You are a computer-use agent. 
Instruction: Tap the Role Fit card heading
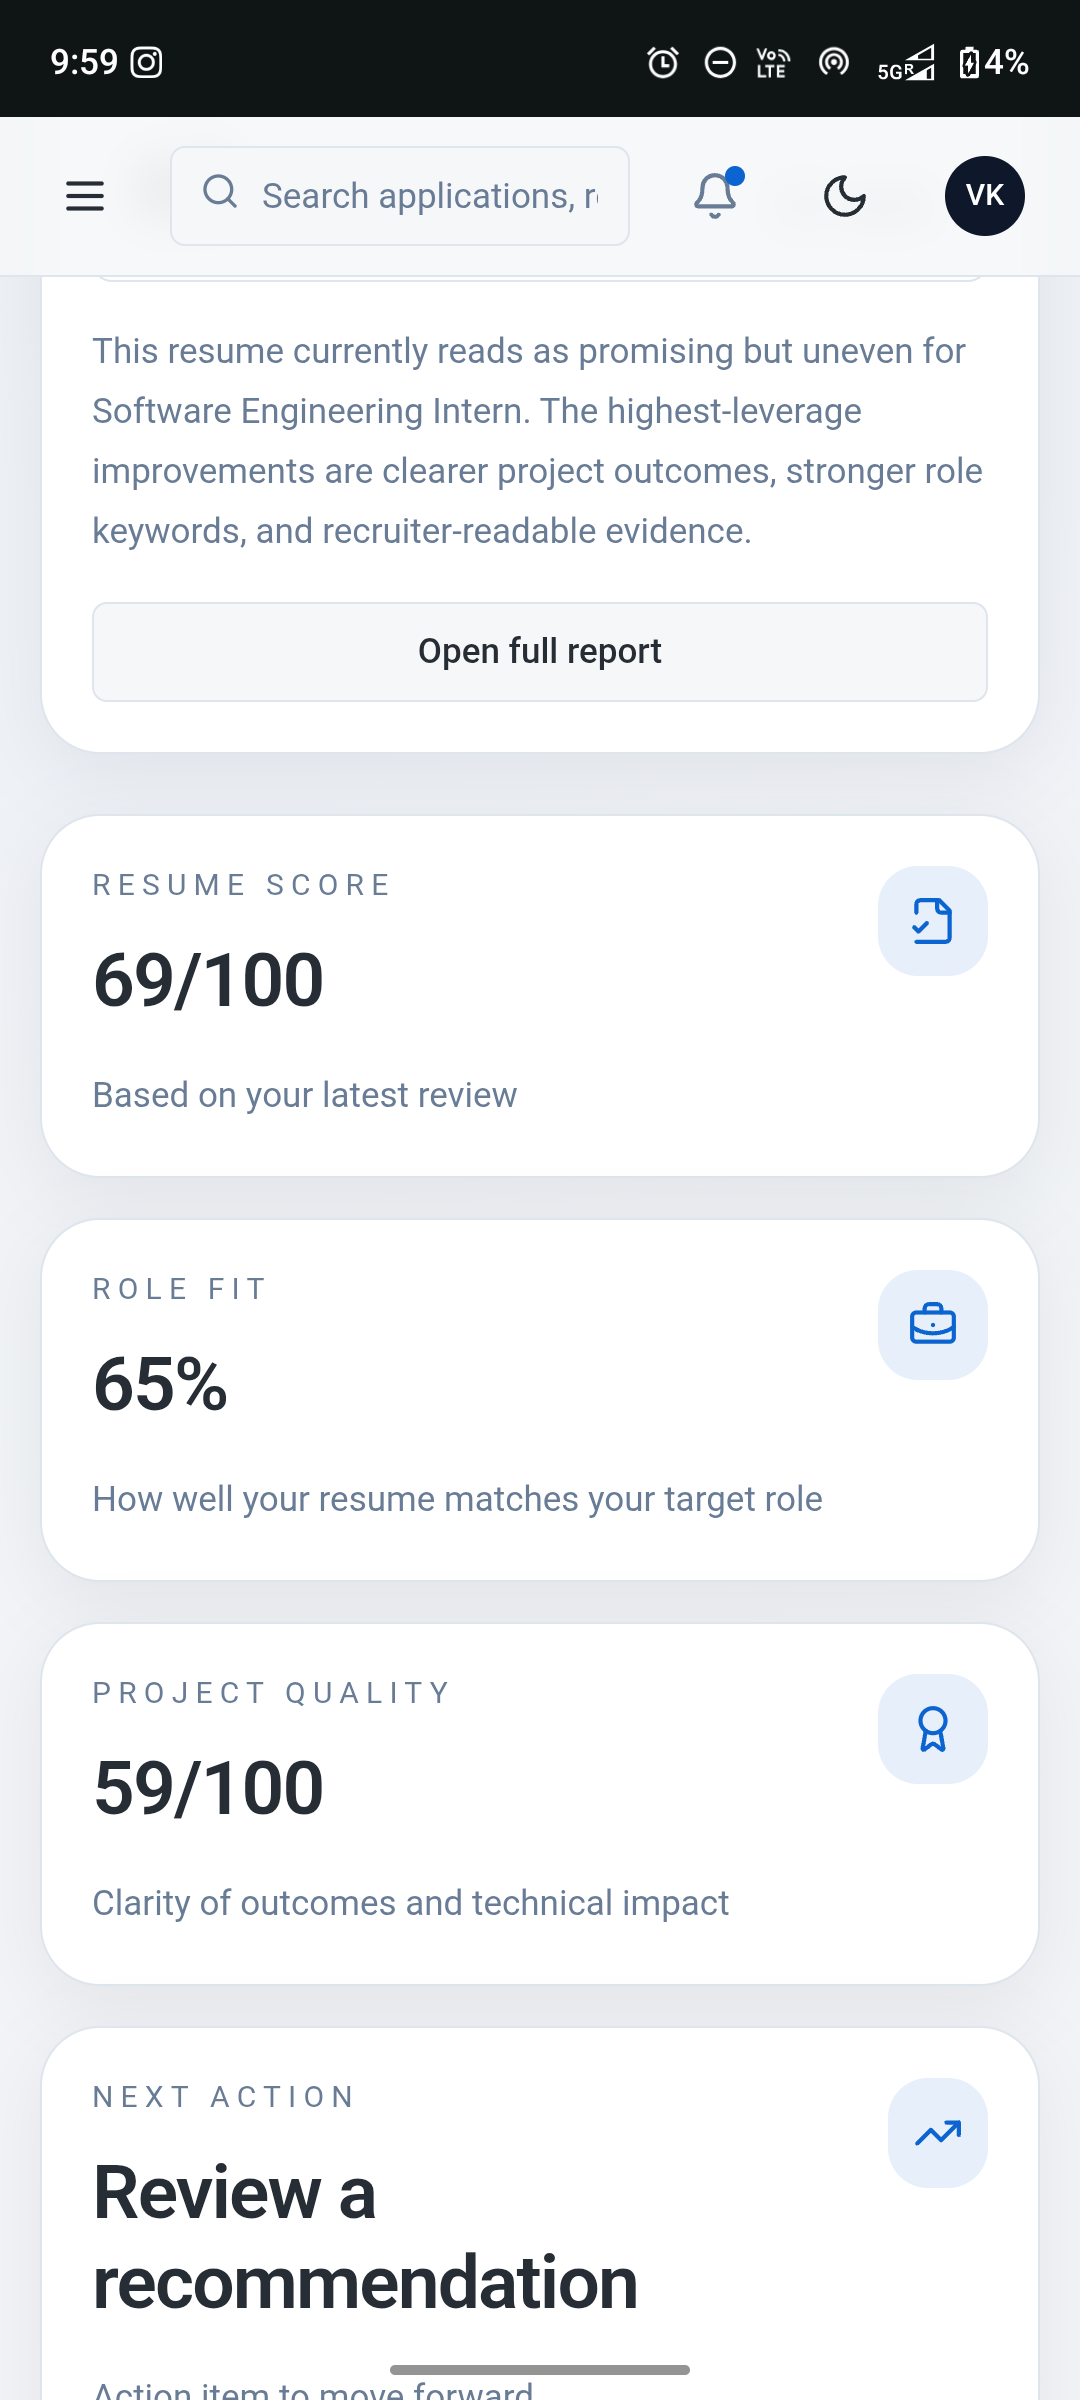click(180, 1289)
